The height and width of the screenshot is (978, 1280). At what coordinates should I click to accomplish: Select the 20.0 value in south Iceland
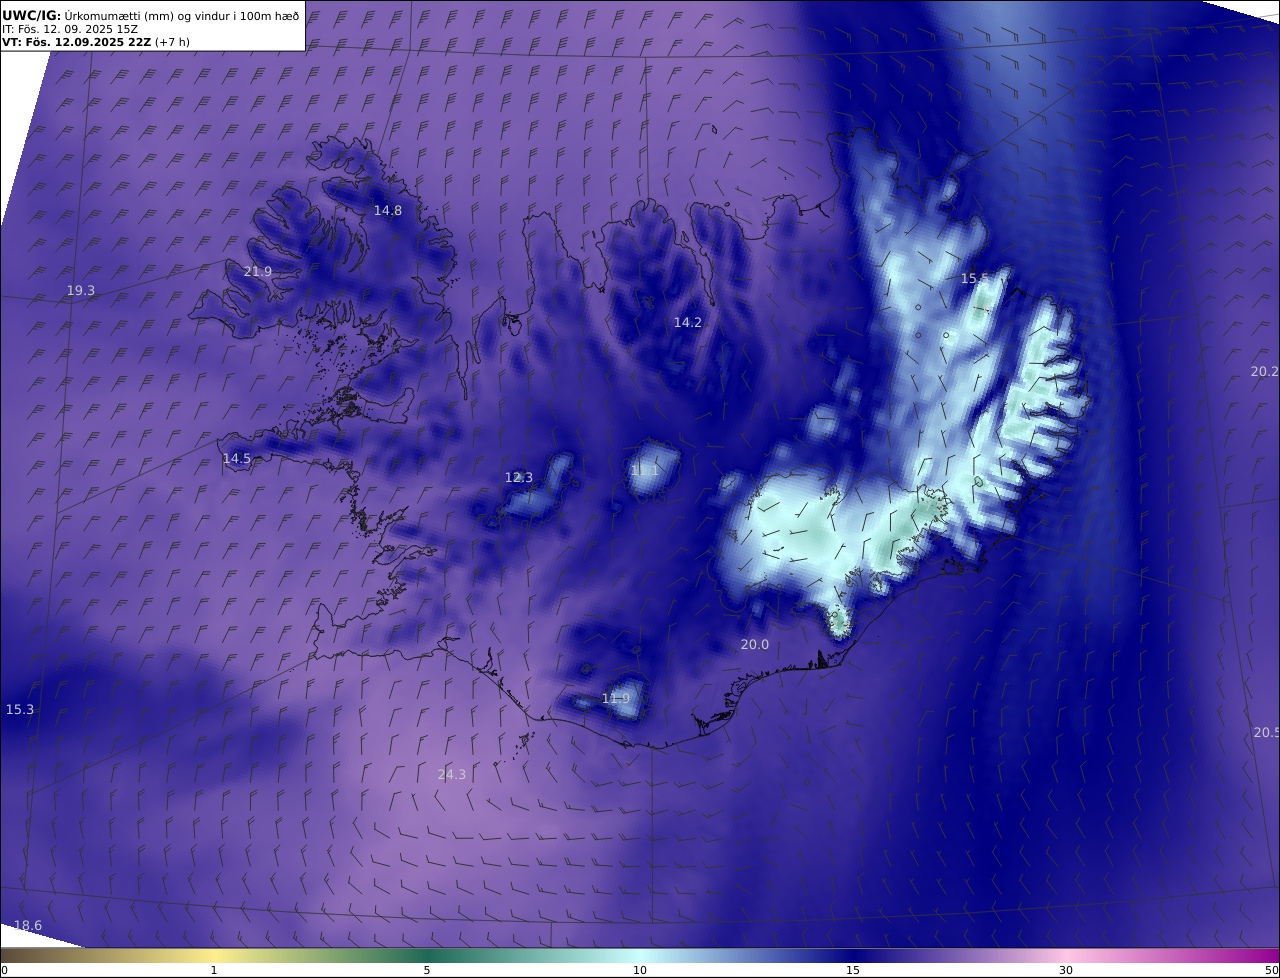click(x=755, y=644)
